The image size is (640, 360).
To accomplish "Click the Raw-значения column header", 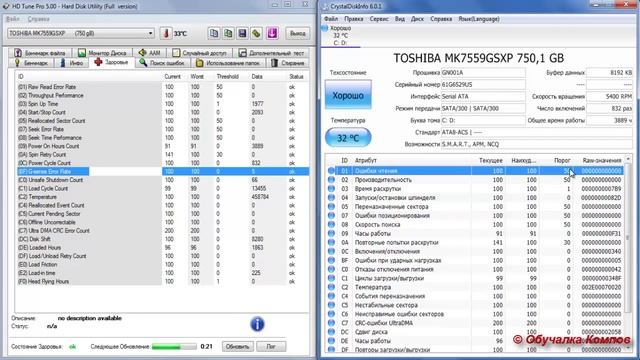I will point(602,160).
